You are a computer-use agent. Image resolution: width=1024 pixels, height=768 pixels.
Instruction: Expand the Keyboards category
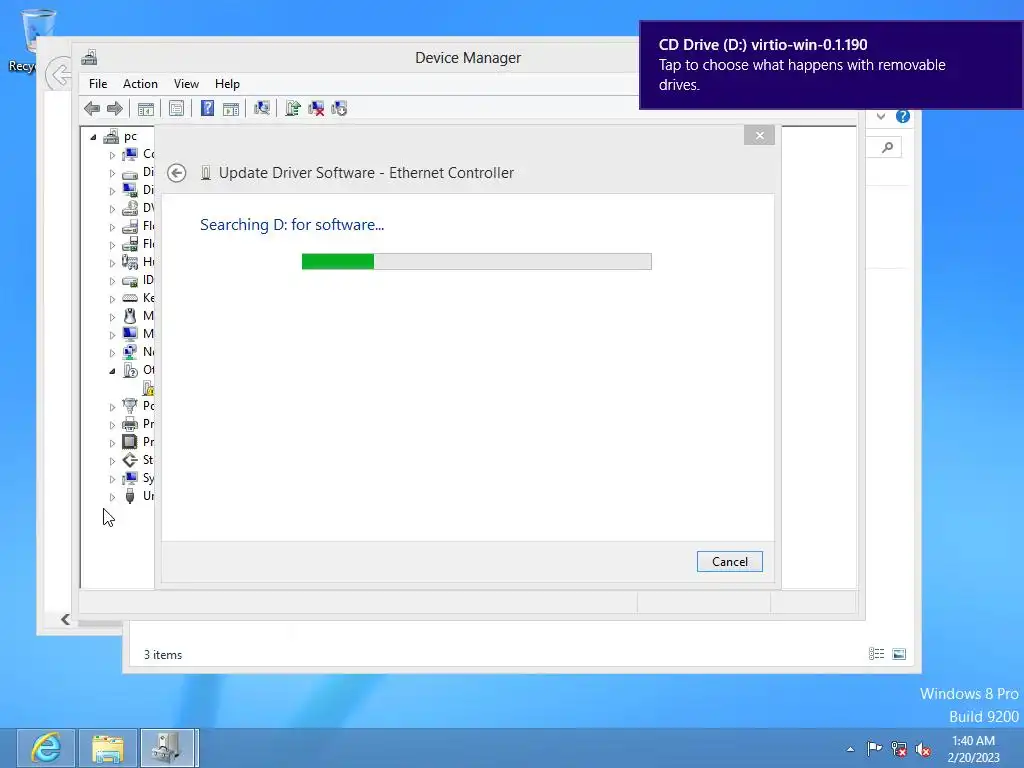point(112,299)
